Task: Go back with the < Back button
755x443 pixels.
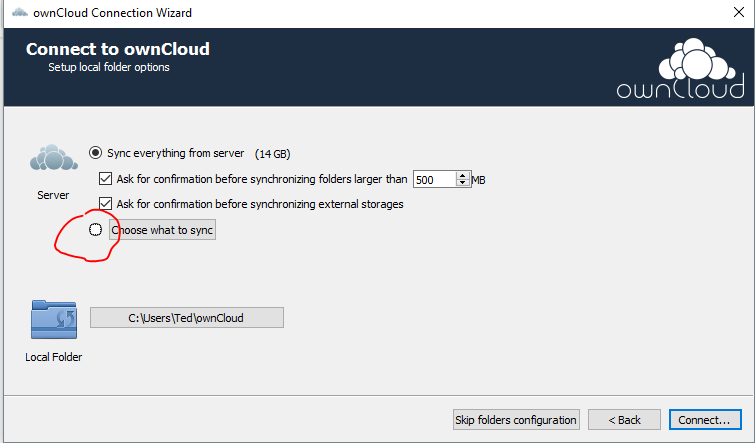Action: pos(624,420)
